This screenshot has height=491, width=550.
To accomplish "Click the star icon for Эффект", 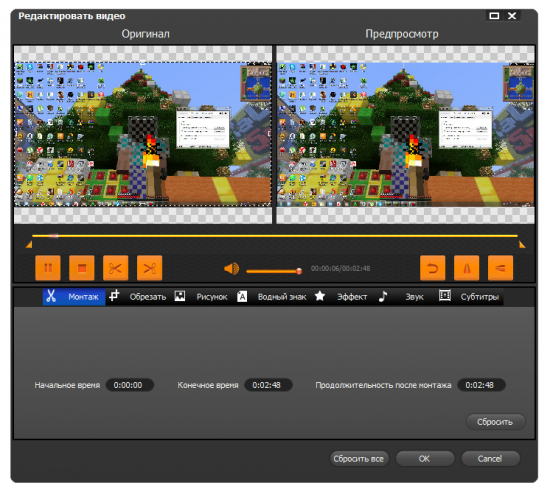I will click(x=320, y=296).
